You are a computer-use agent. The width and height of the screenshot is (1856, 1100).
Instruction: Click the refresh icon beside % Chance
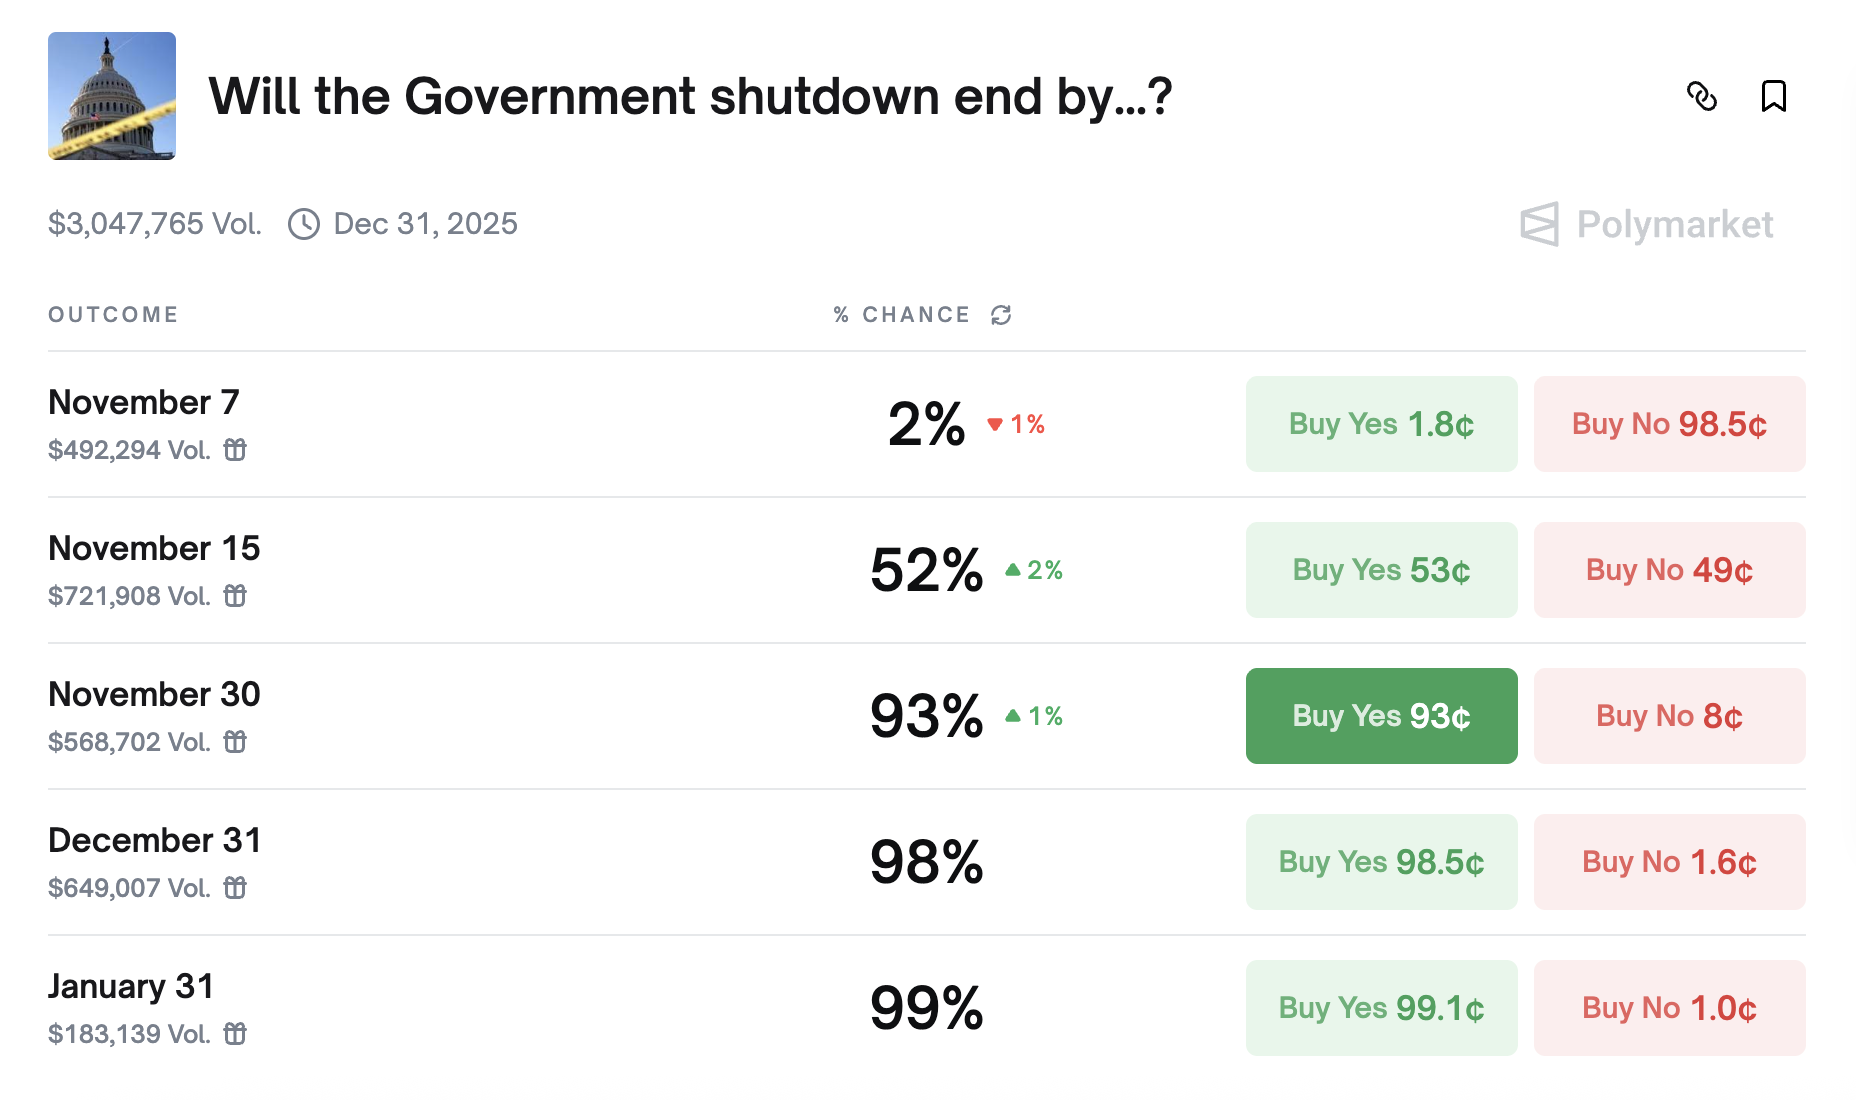pos(1001,315)
